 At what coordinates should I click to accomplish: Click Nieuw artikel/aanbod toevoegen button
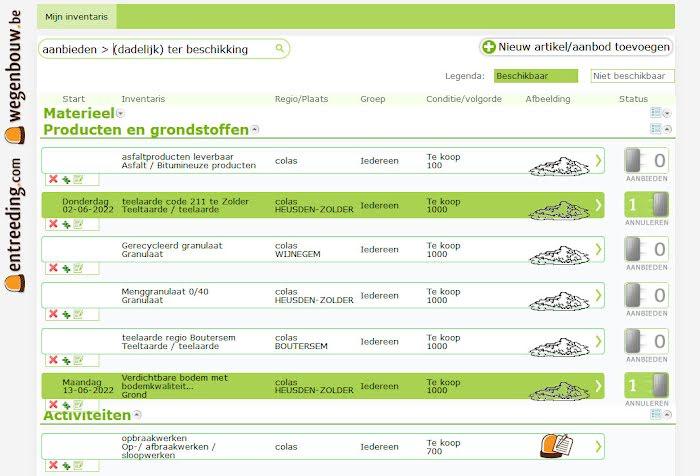[575, 47]
